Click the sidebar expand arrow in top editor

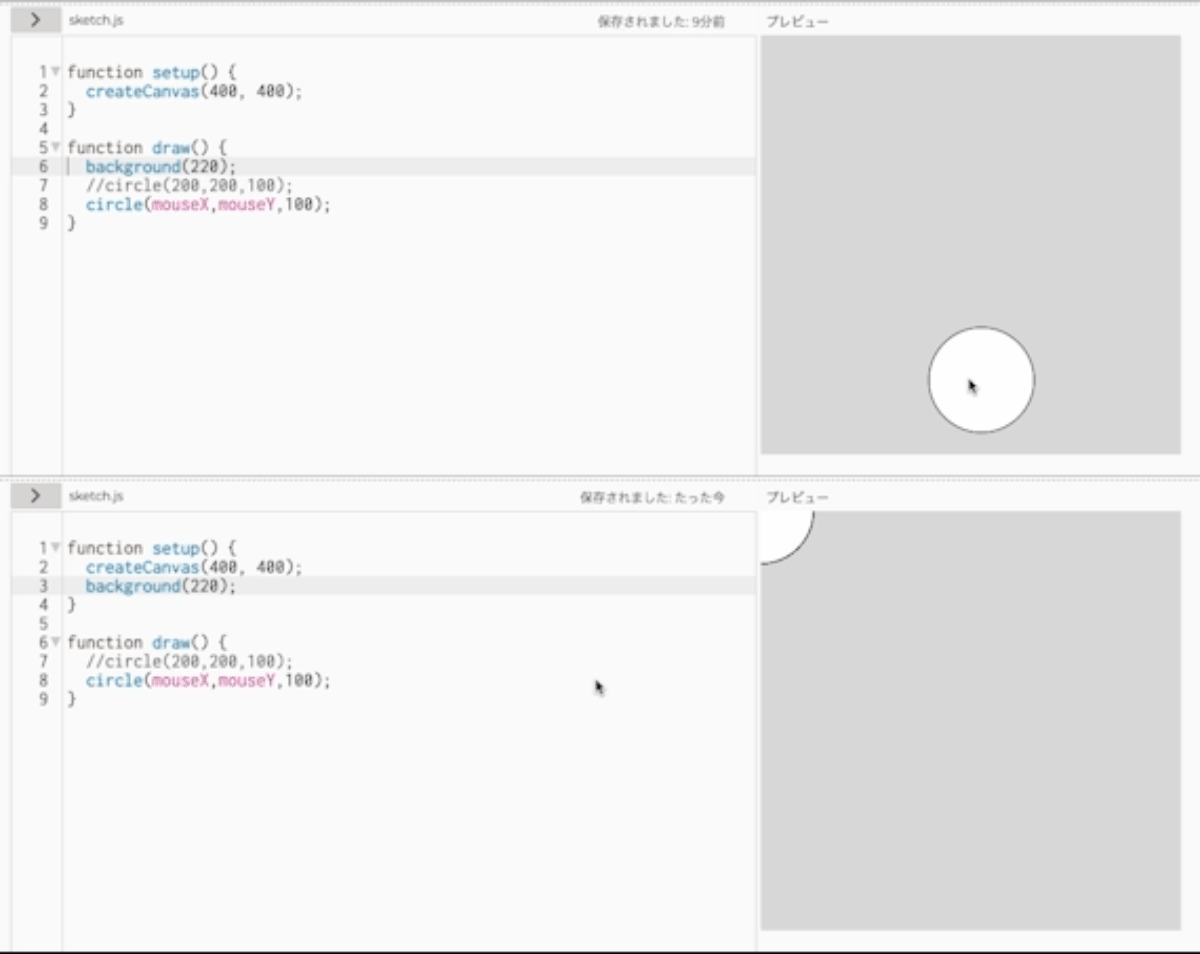(36, 19)
